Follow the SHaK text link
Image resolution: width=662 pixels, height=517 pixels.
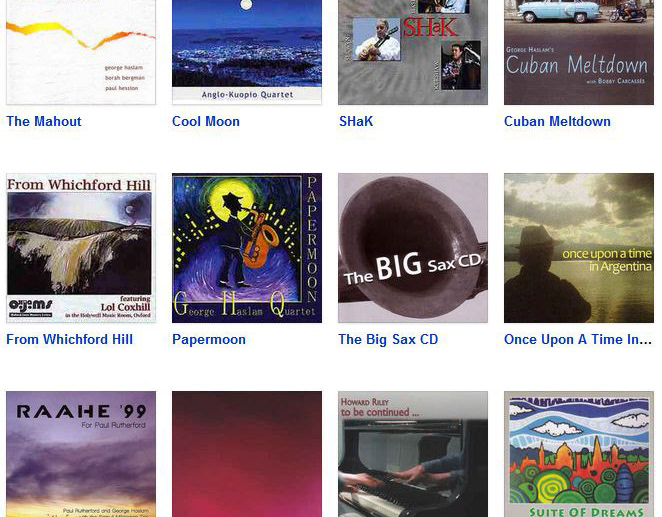tap(356, 122)
